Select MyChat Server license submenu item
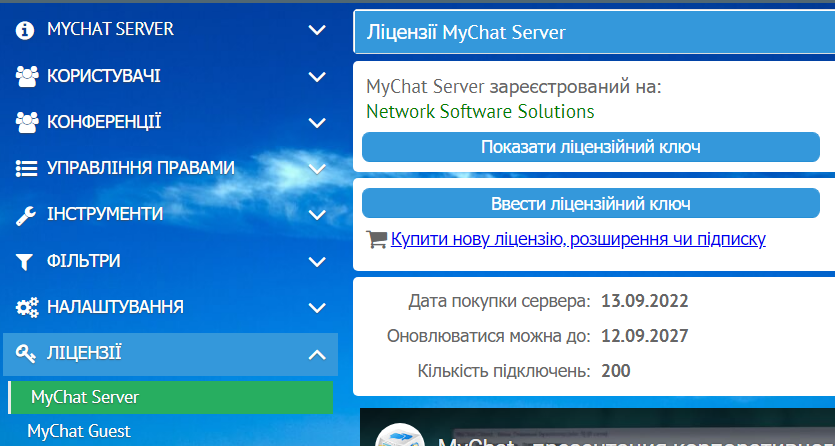 click(x=170, y=397)
